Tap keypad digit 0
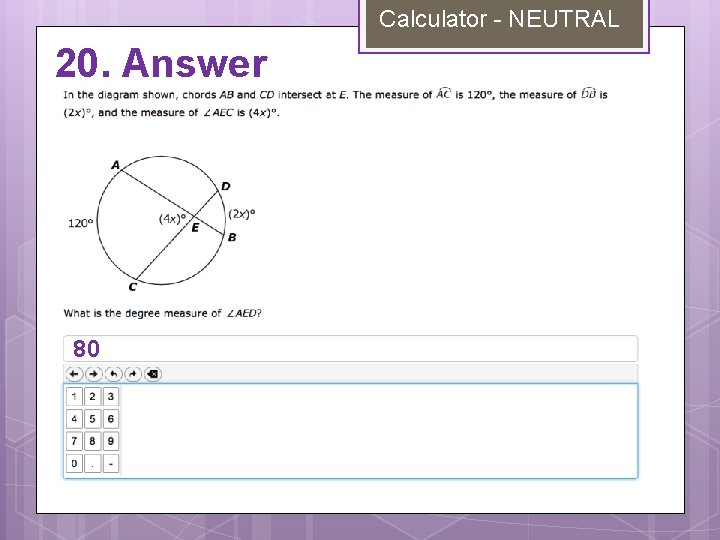The width and height of the screenshot is (720, 540). [74, 464]
